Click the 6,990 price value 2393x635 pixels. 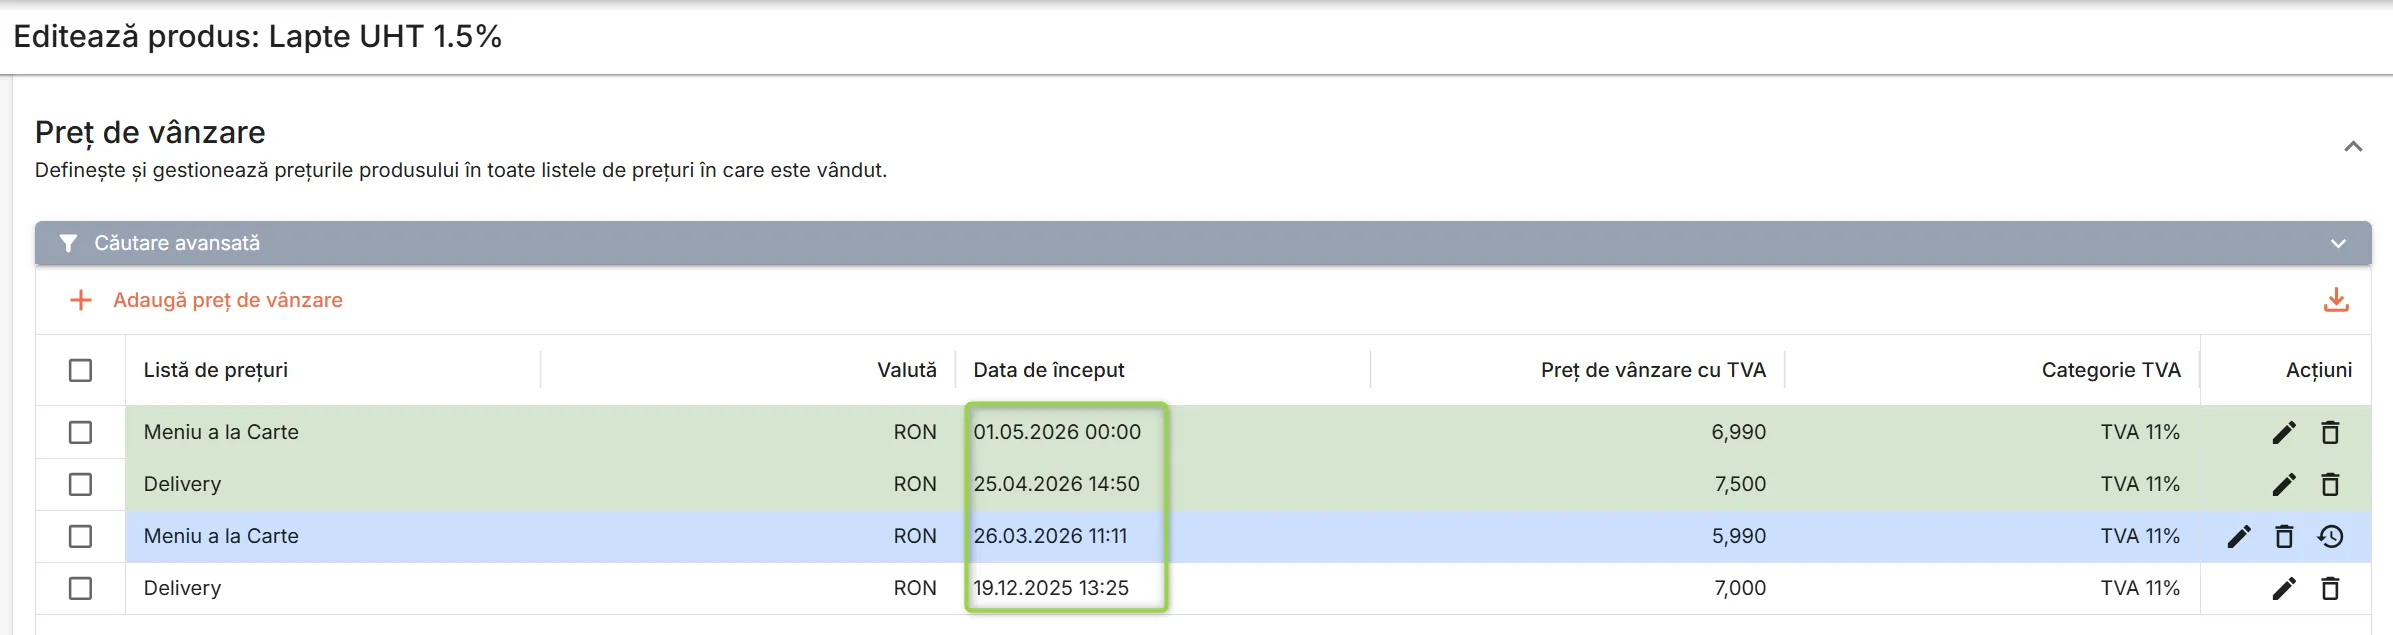[x=1739, y=432]
